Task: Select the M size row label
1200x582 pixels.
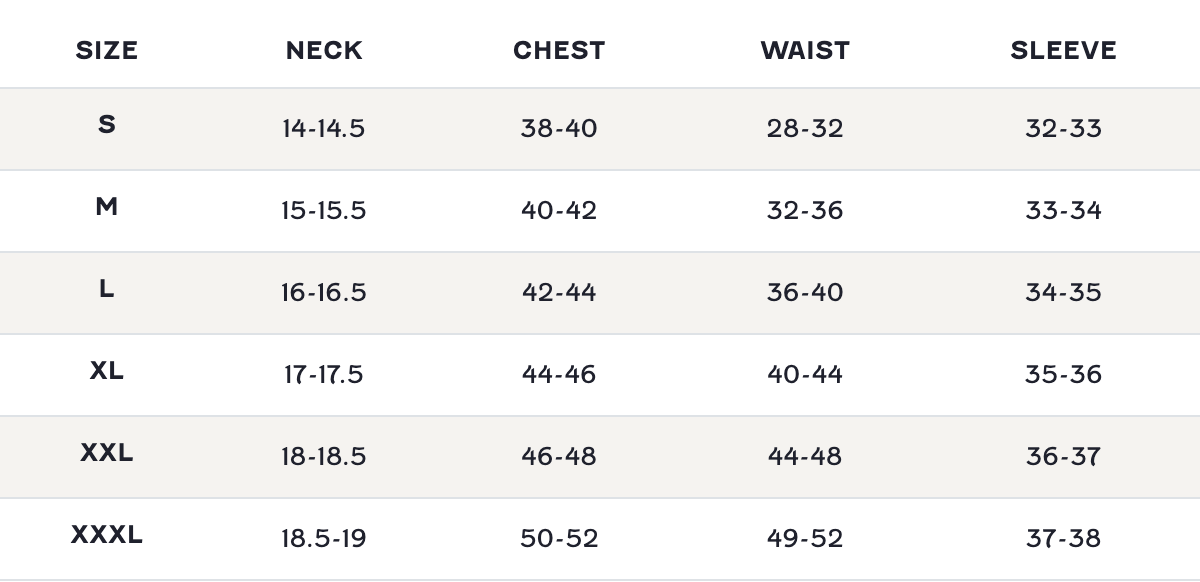Action: pos(107,207)
